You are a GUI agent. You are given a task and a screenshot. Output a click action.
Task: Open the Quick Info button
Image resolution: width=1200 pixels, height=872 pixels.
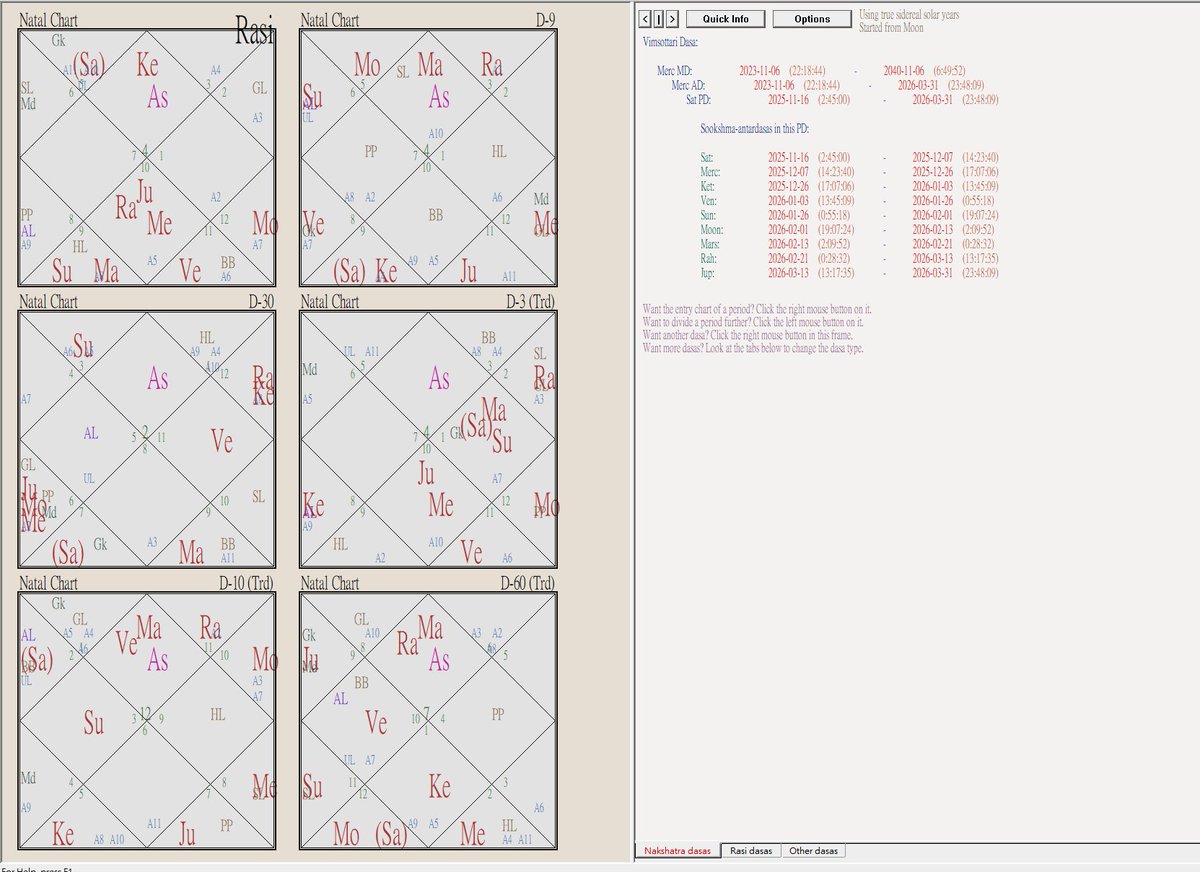[725, 19]
